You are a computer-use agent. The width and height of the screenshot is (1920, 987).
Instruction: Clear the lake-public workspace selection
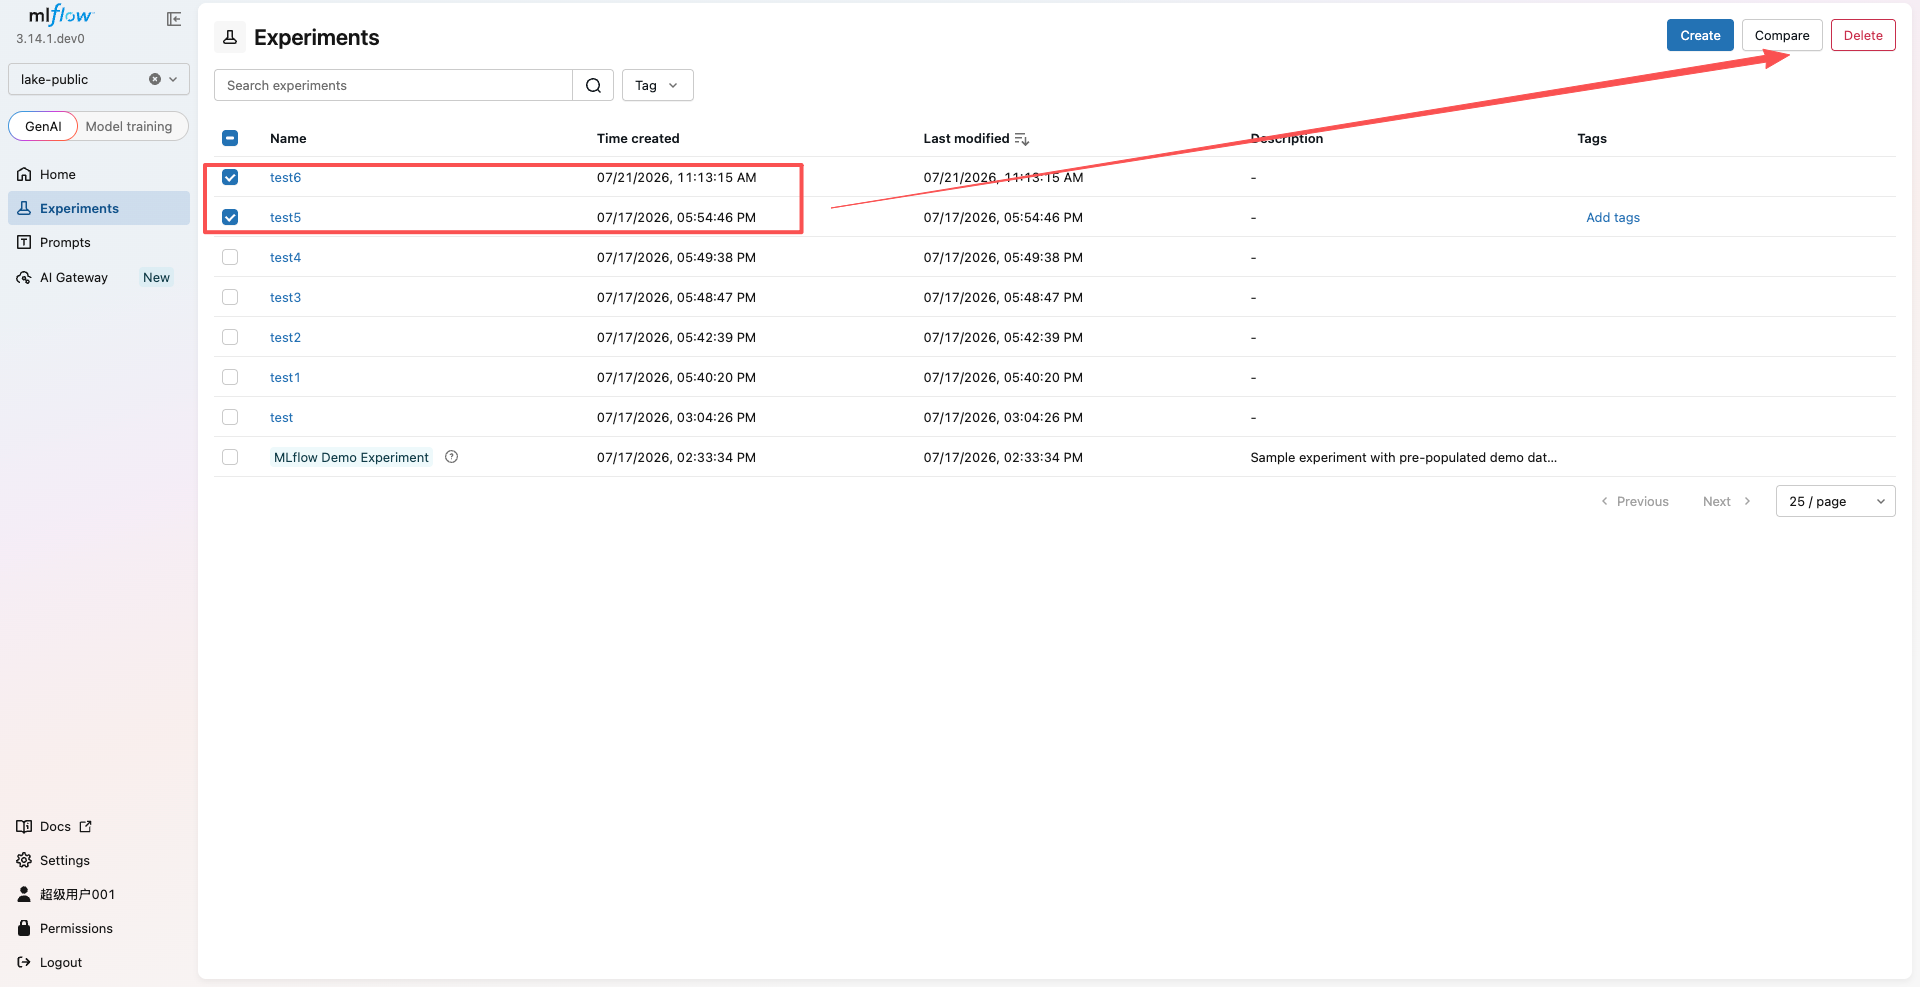pyautogui.click(x=155, y=79)
